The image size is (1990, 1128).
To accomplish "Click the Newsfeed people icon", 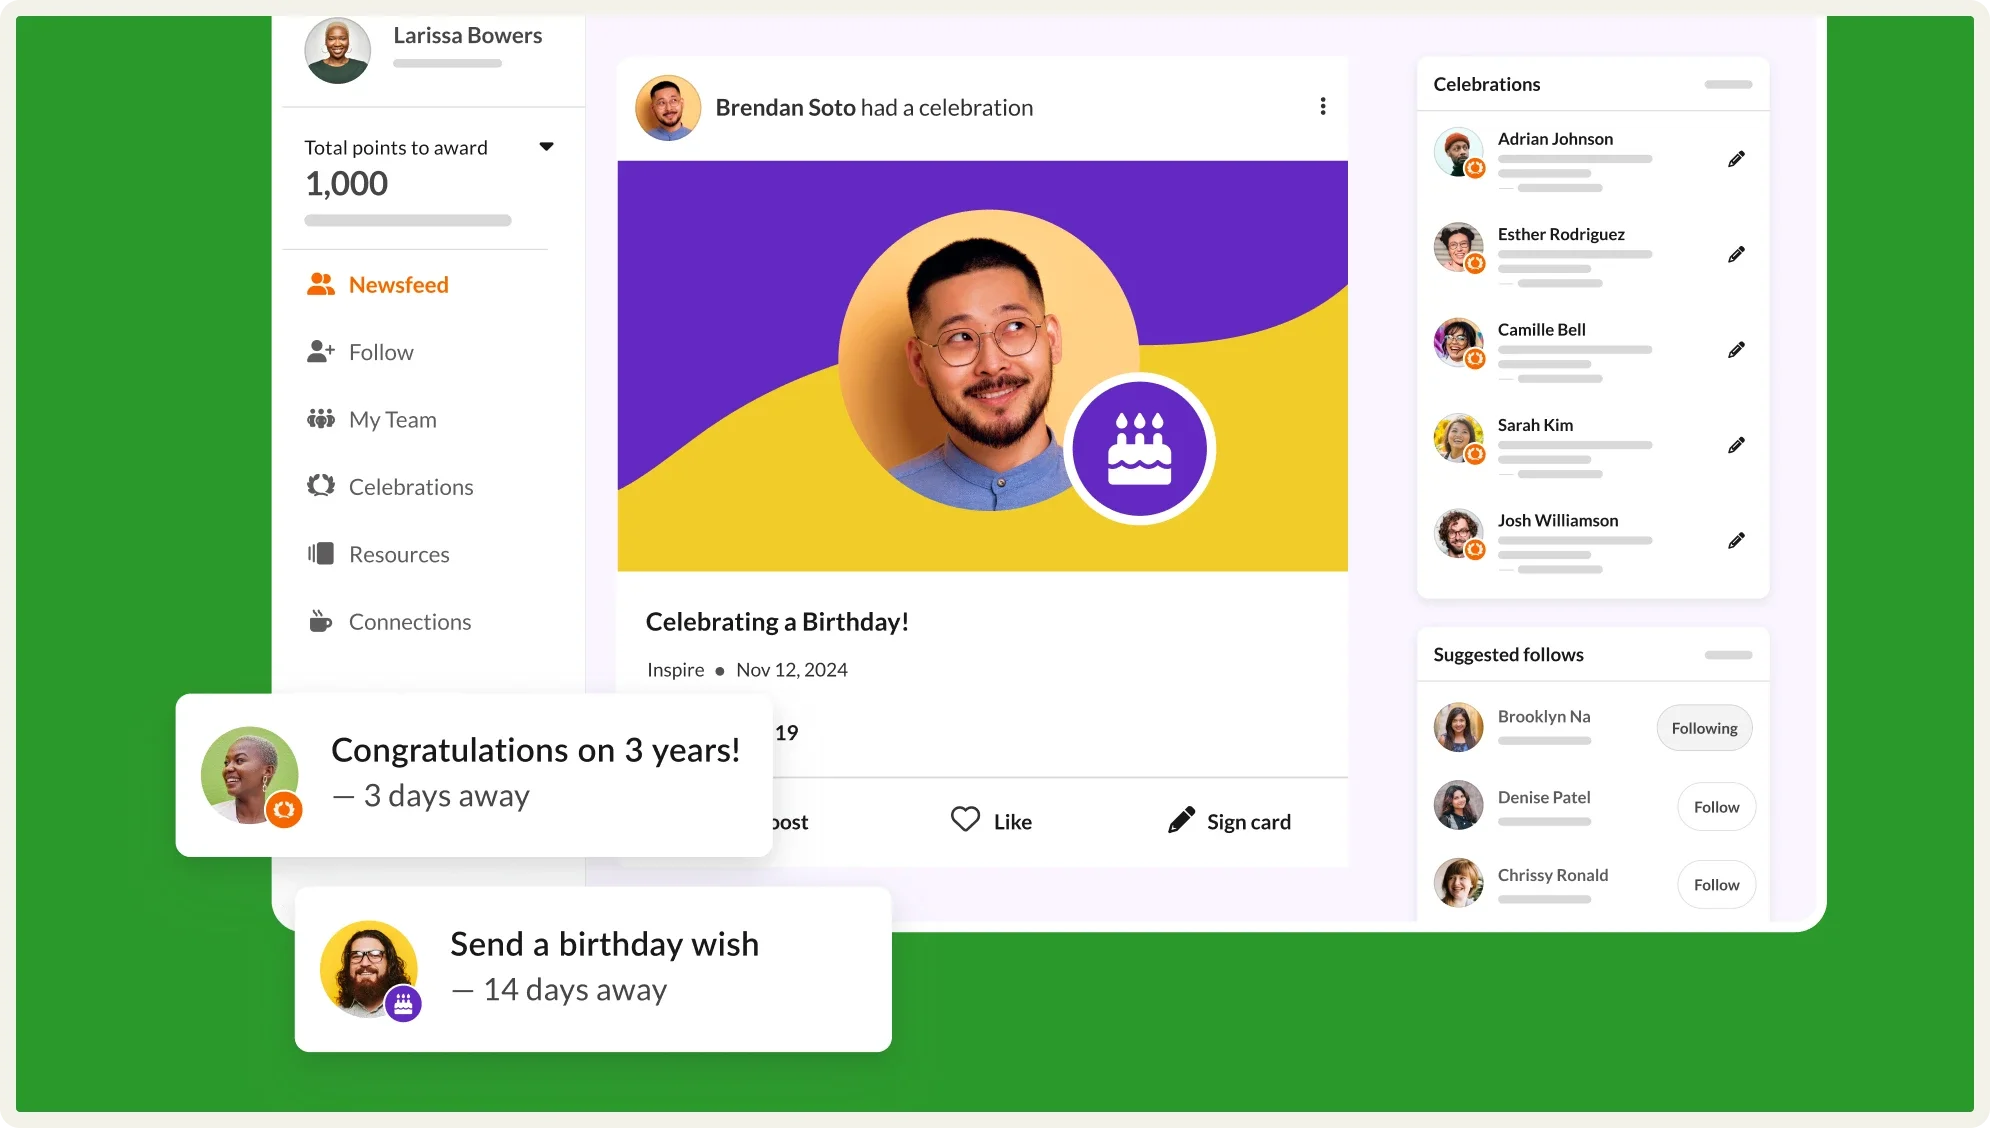I will click(320, 285).
